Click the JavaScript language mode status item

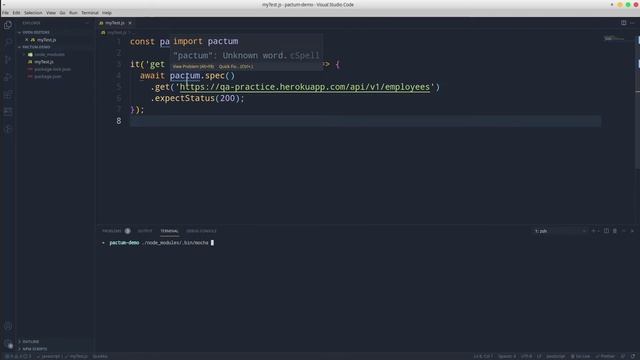[x=556, y=356]
